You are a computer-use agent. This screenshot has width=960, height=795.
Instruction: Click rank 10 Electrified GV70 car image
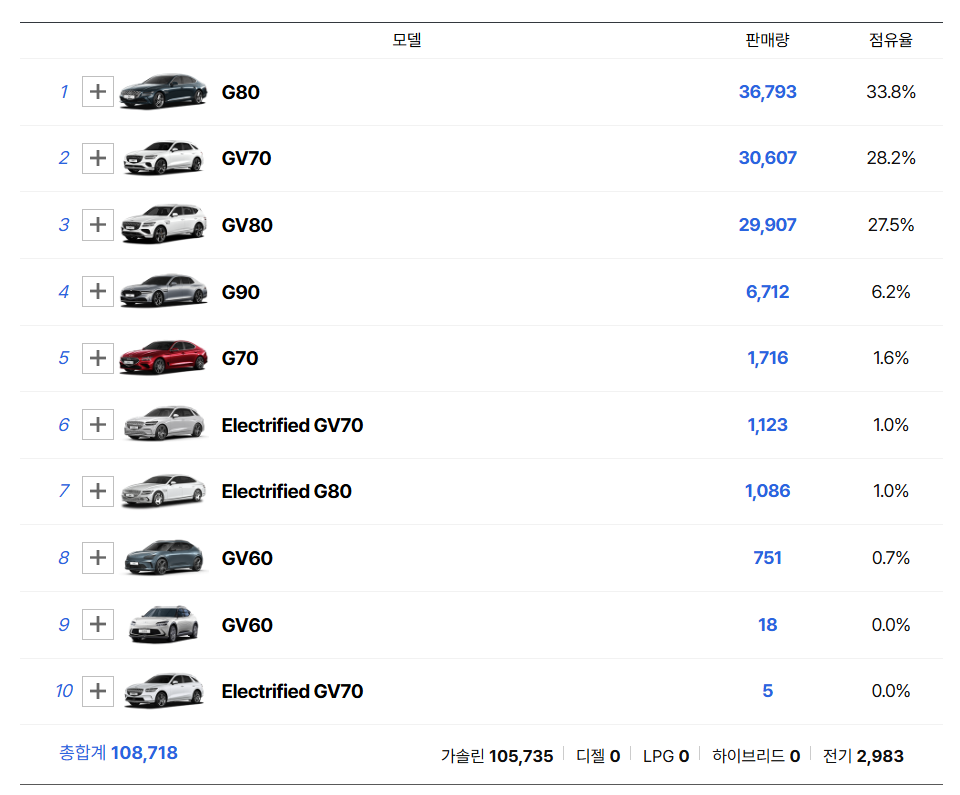(163, 691)
